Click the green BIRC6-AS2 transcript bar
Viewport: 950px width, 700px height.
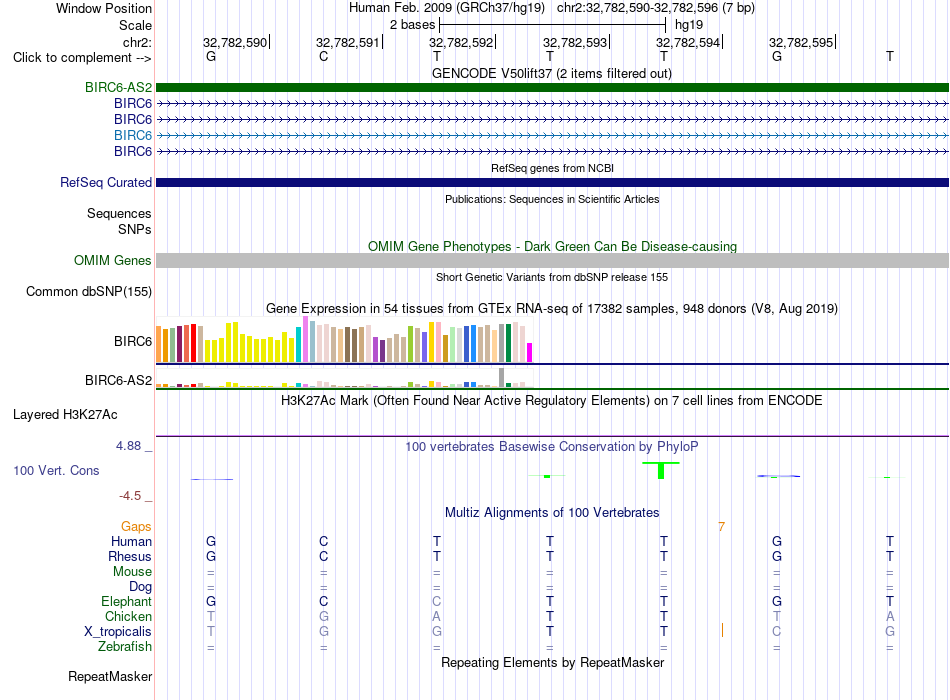click(x=552, y=87)
